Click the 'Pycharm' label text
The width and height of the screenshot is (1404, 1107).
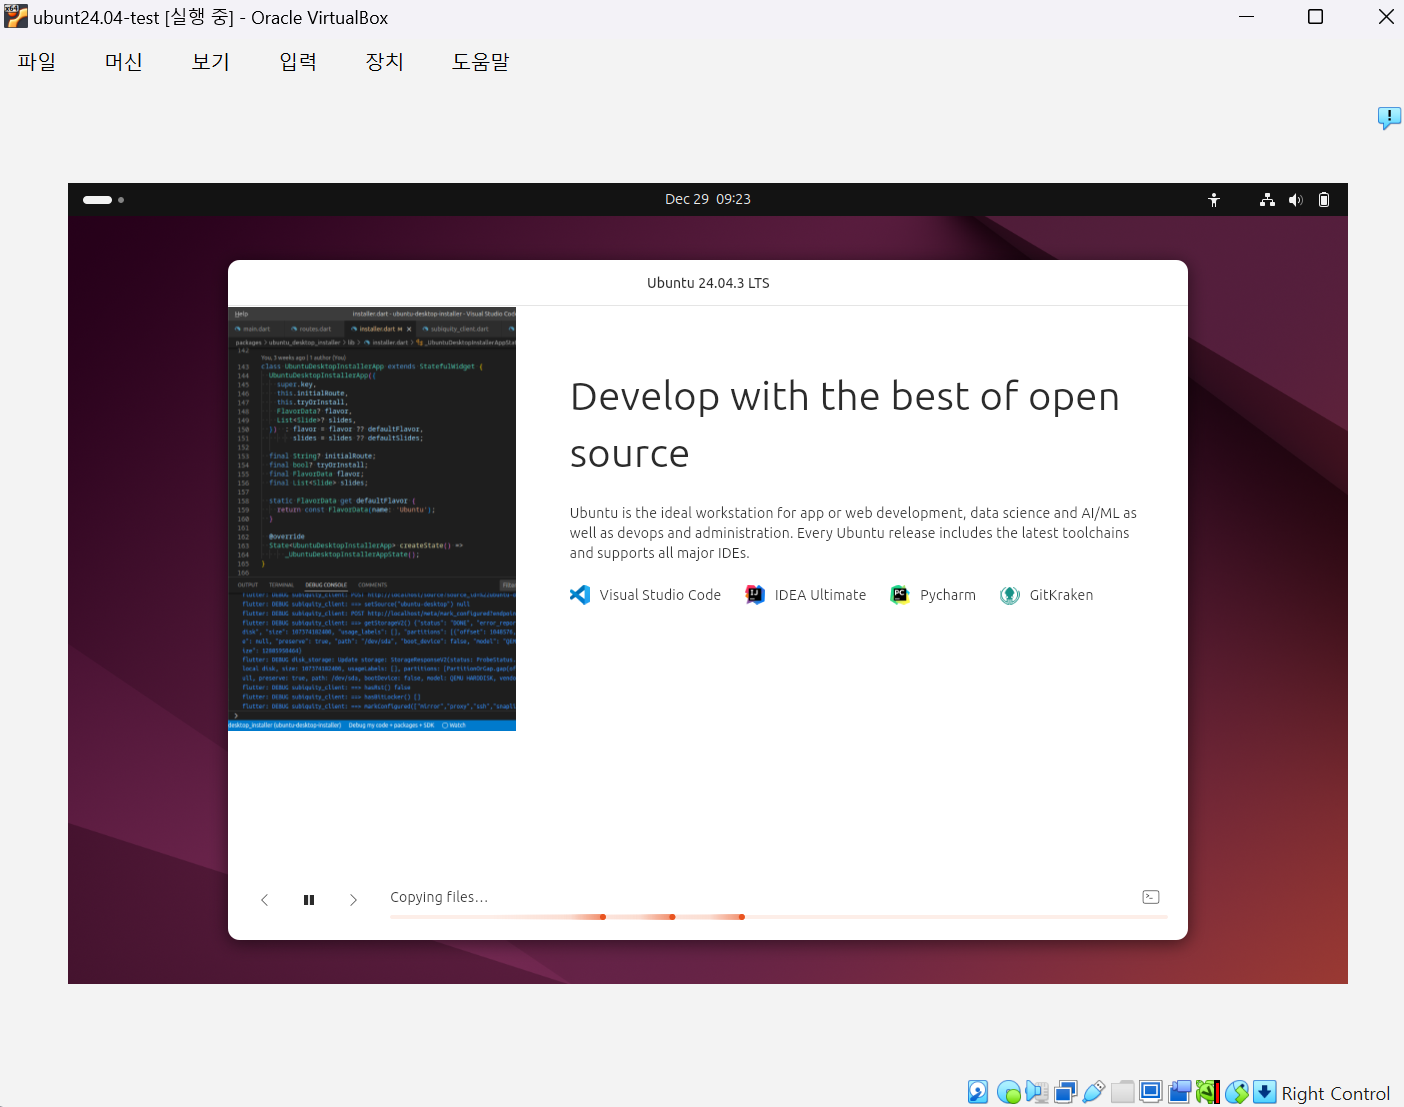coord(948,595)
